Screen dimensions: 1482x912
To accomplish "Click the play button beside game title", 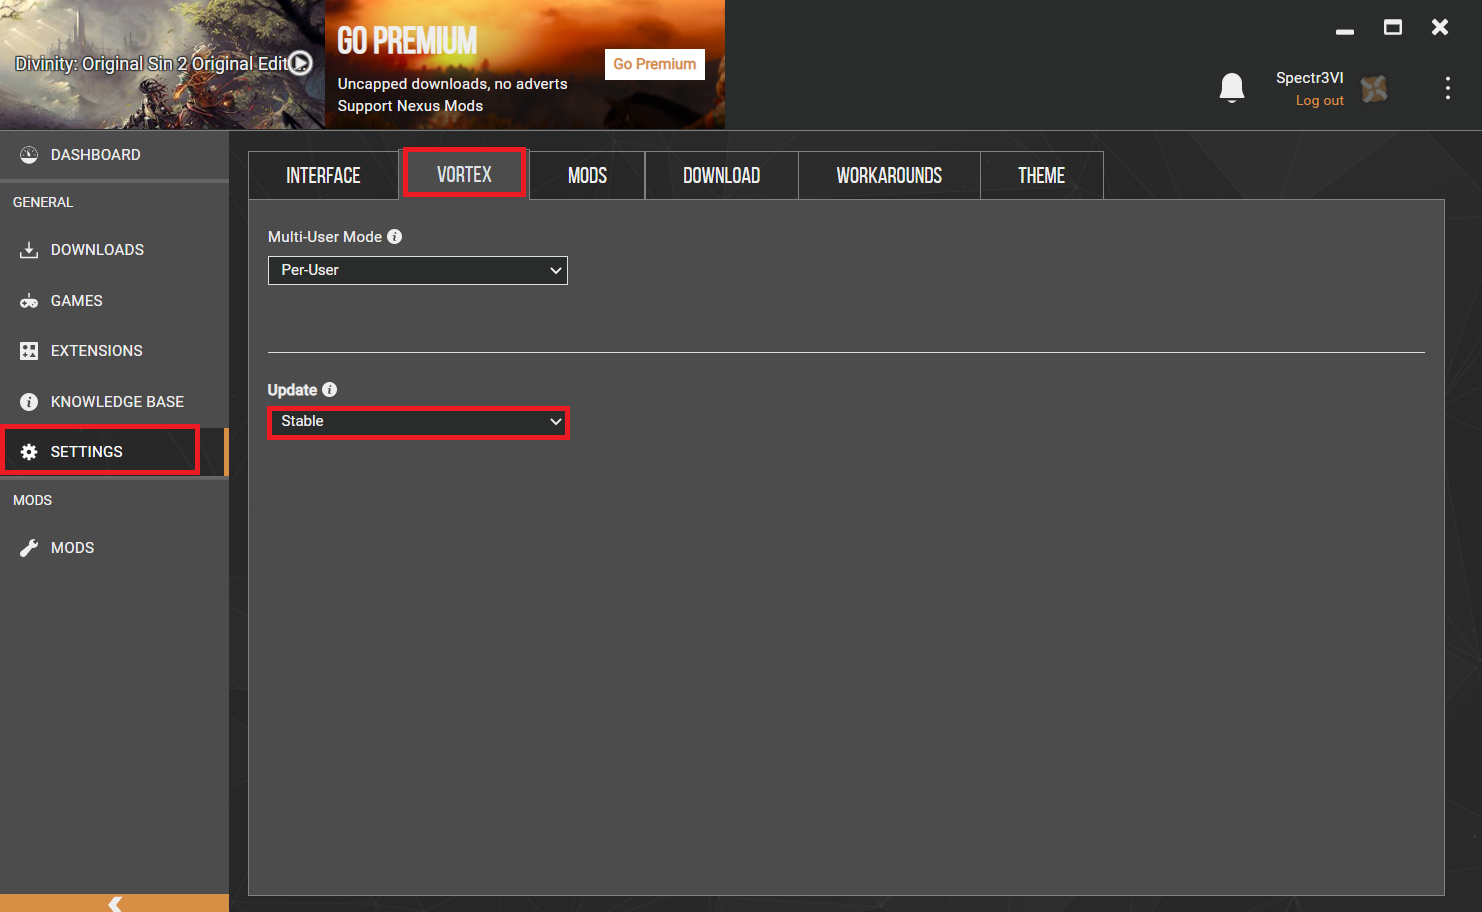I will tap(300, 63).
